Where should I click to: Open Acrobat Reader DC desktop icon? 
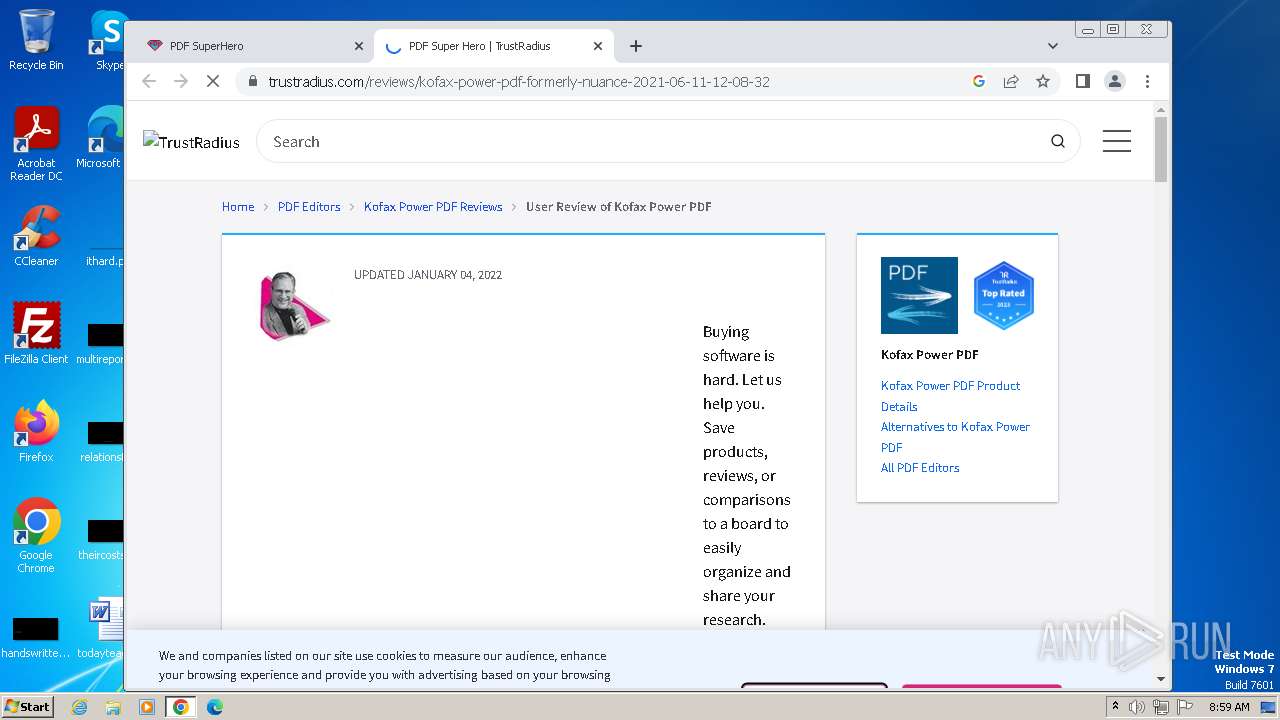36,144
